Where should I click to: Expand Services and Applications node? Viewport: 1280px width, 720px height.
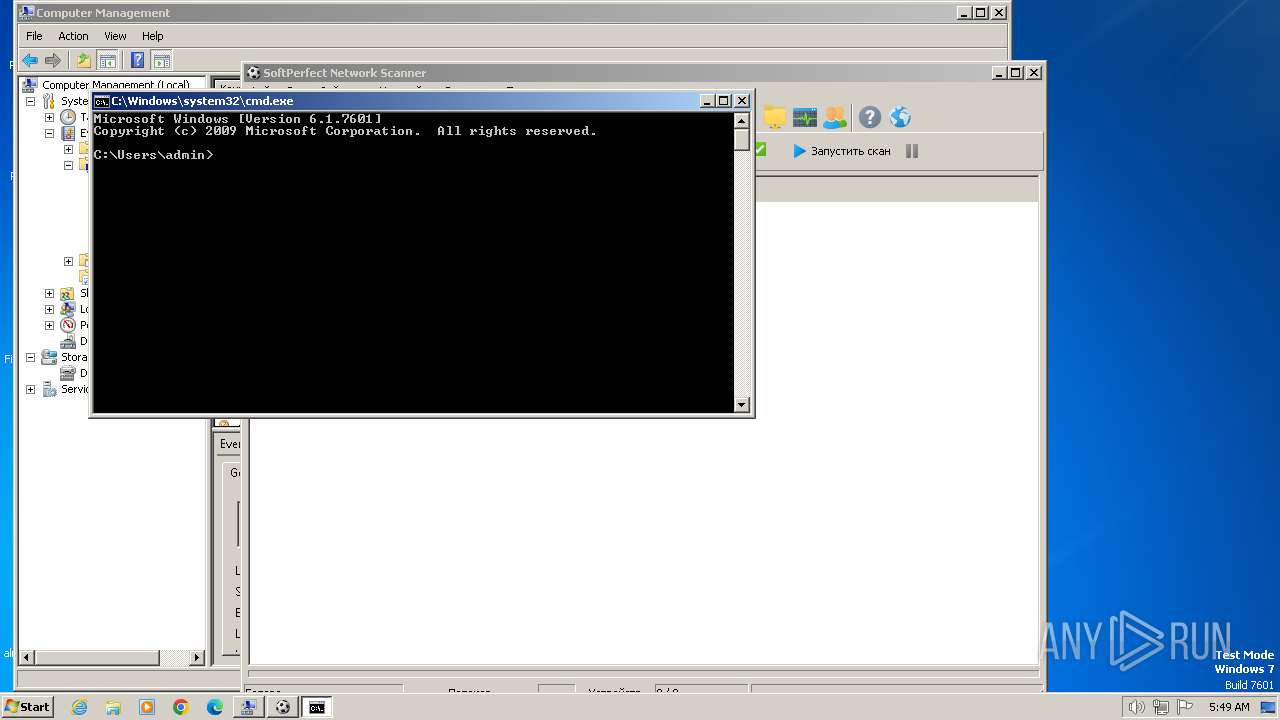tap(30, 389)
